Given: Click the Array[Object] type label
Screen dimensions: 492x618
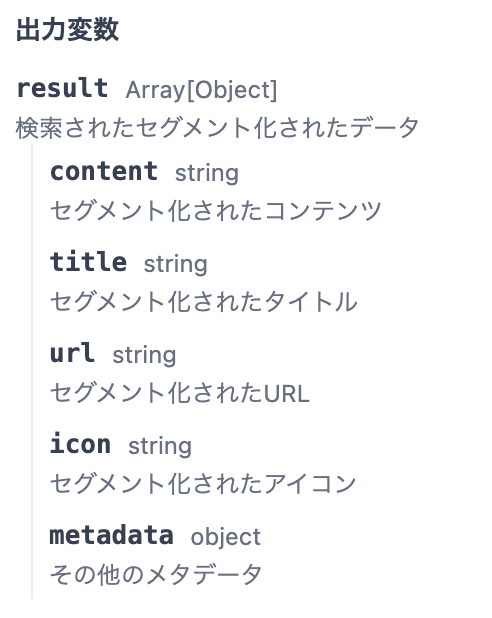Looking at the screenshot, I should 201,90.
